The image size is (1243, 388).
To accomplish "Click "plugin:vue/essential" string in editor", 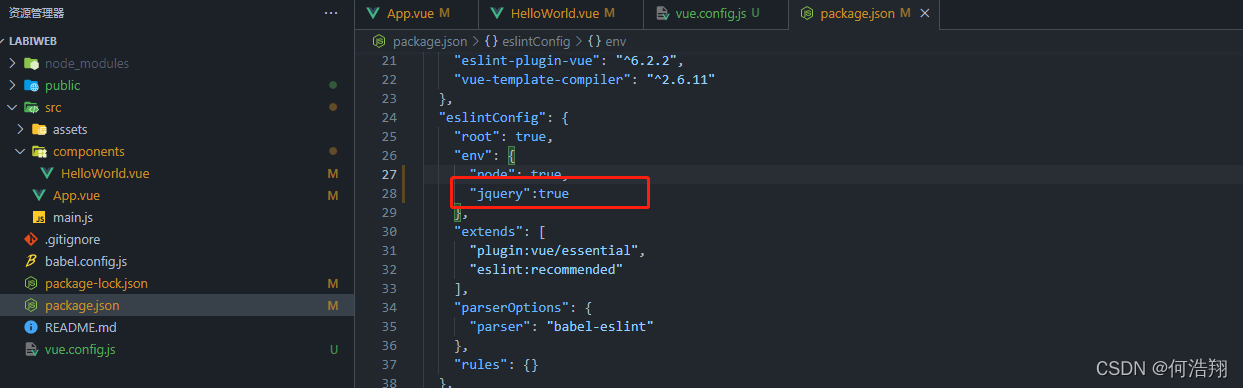I will (x=557, y=250).
